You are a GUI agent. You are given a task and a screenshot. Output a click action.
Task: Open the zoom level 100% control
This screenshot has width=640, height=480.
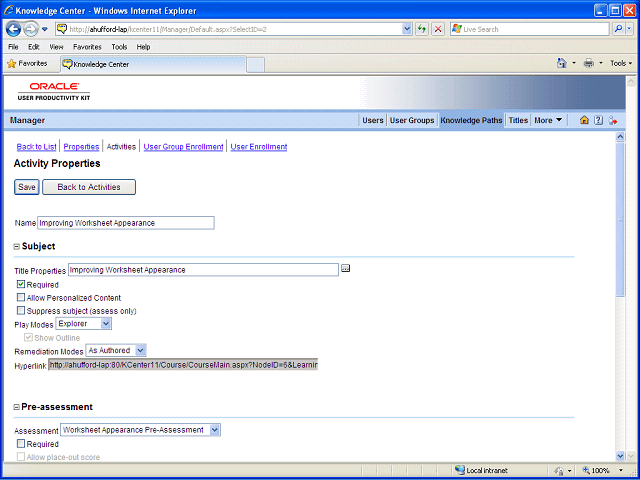[603, 470]
